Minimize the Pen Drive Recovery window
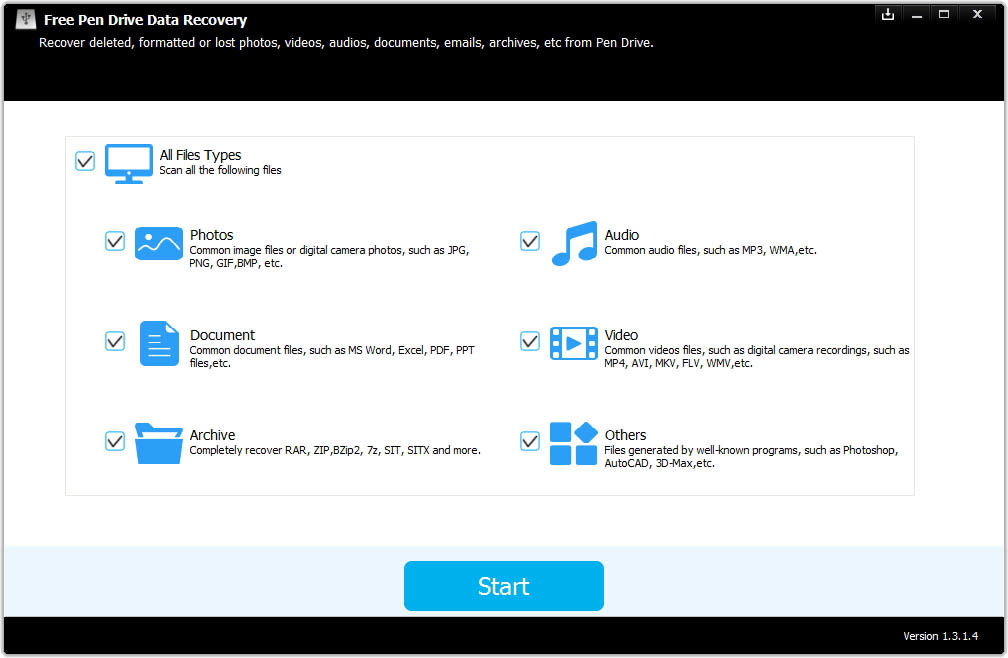The width and height of the screenshot is (1008, 658). (x=917, y=14)
